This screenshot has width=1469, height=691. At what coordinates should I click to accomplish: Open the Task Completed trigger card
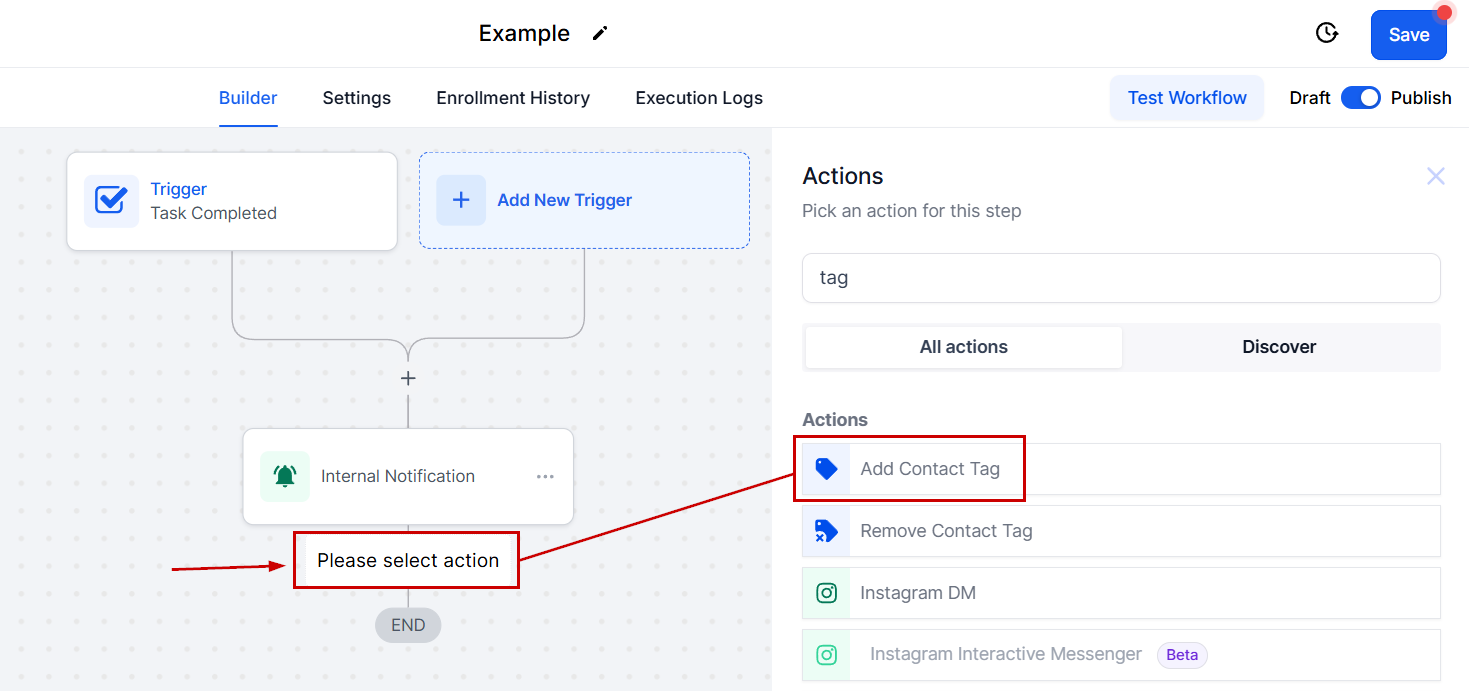pos(232,201)
